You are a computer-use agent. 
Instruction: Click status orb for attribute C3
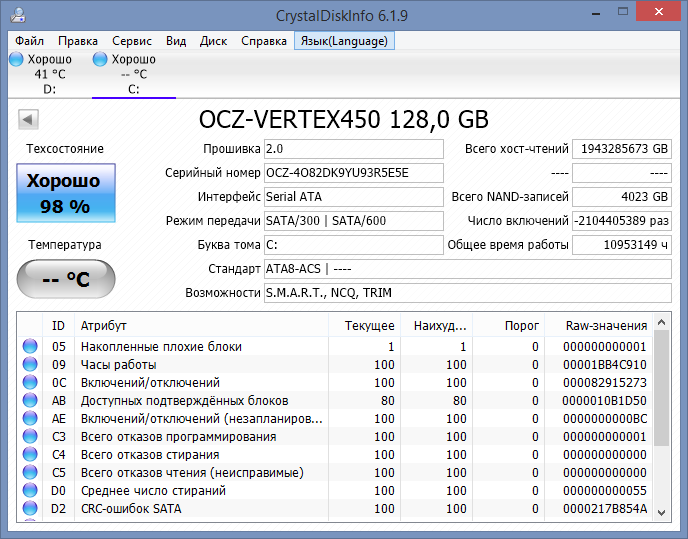pyautogui.click(x=30, y=437)
